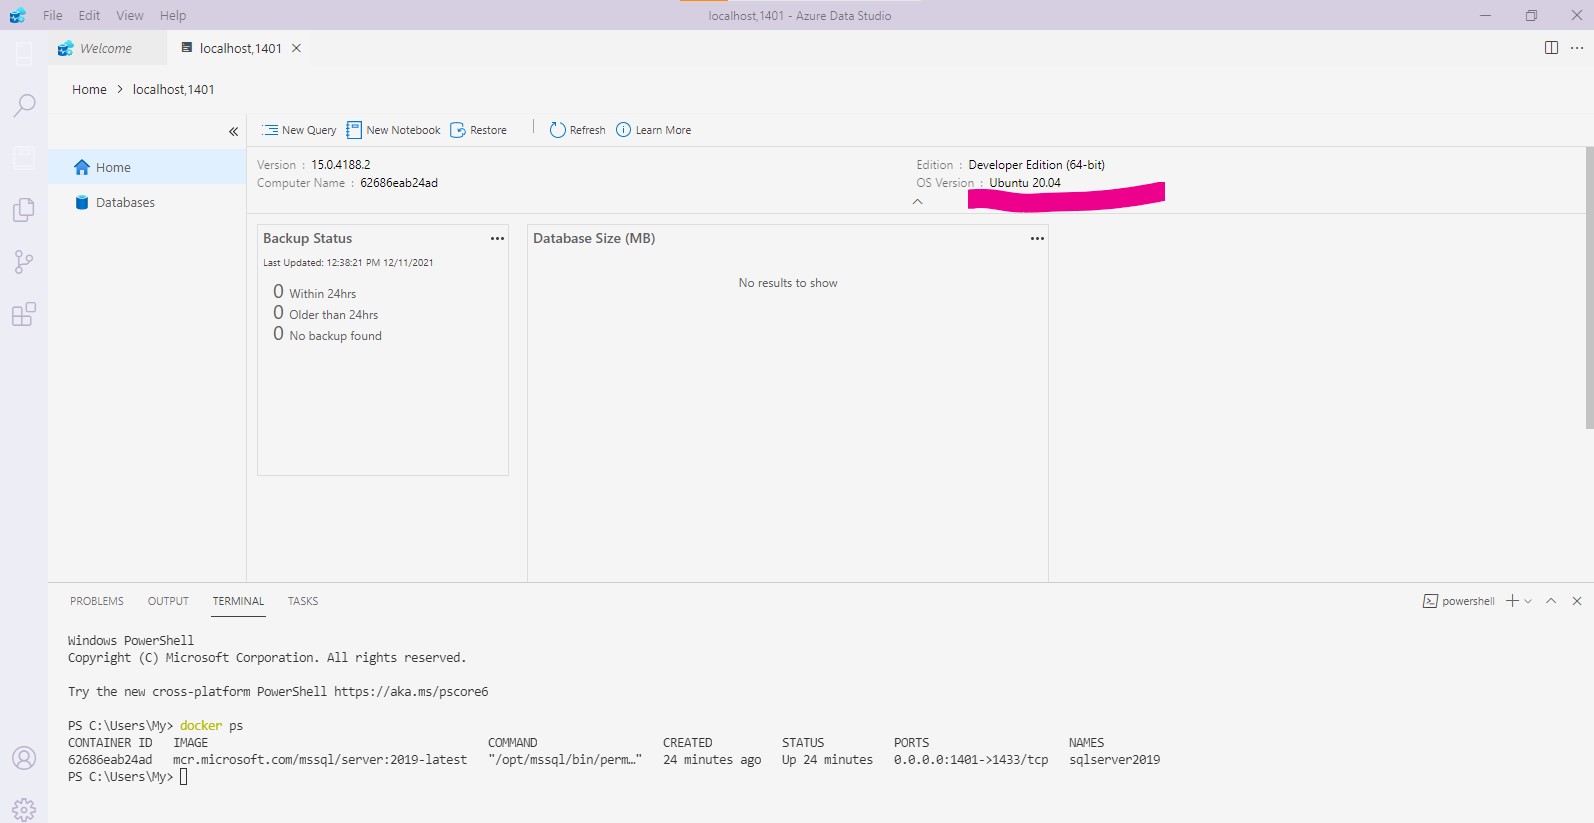The height and width of the screenshot is (823, 1594).
Task: Click the localhost,1401 breadcrumb
Action: click(x=173, y=89)
